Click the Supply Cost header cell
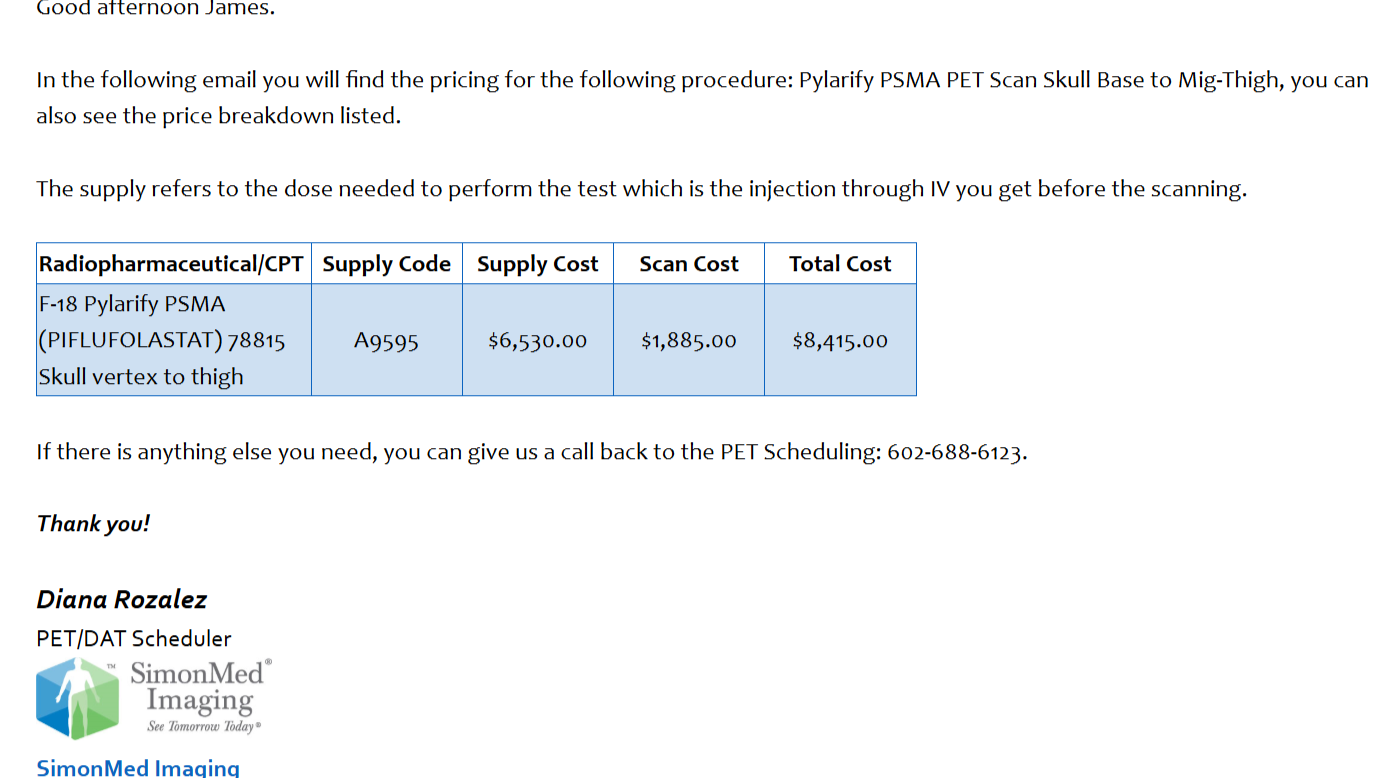The image size is (1378, 778). pyautogui.click(x=538, y=264)
